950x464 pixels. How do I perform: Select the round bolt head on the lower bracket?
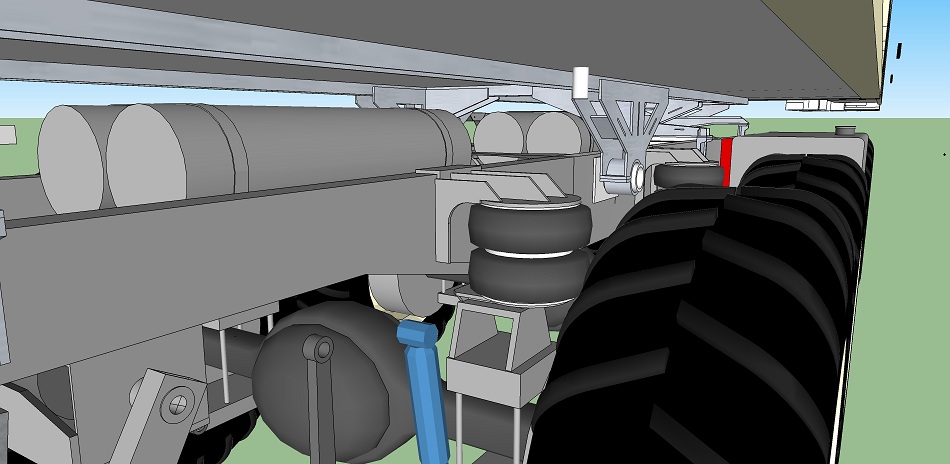[178, 405]
